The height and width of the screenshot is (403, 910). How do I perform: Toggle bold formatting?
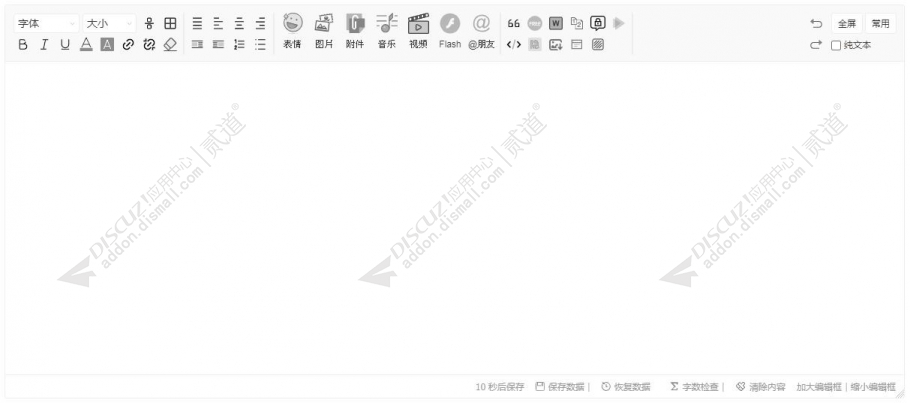point(23,44)
